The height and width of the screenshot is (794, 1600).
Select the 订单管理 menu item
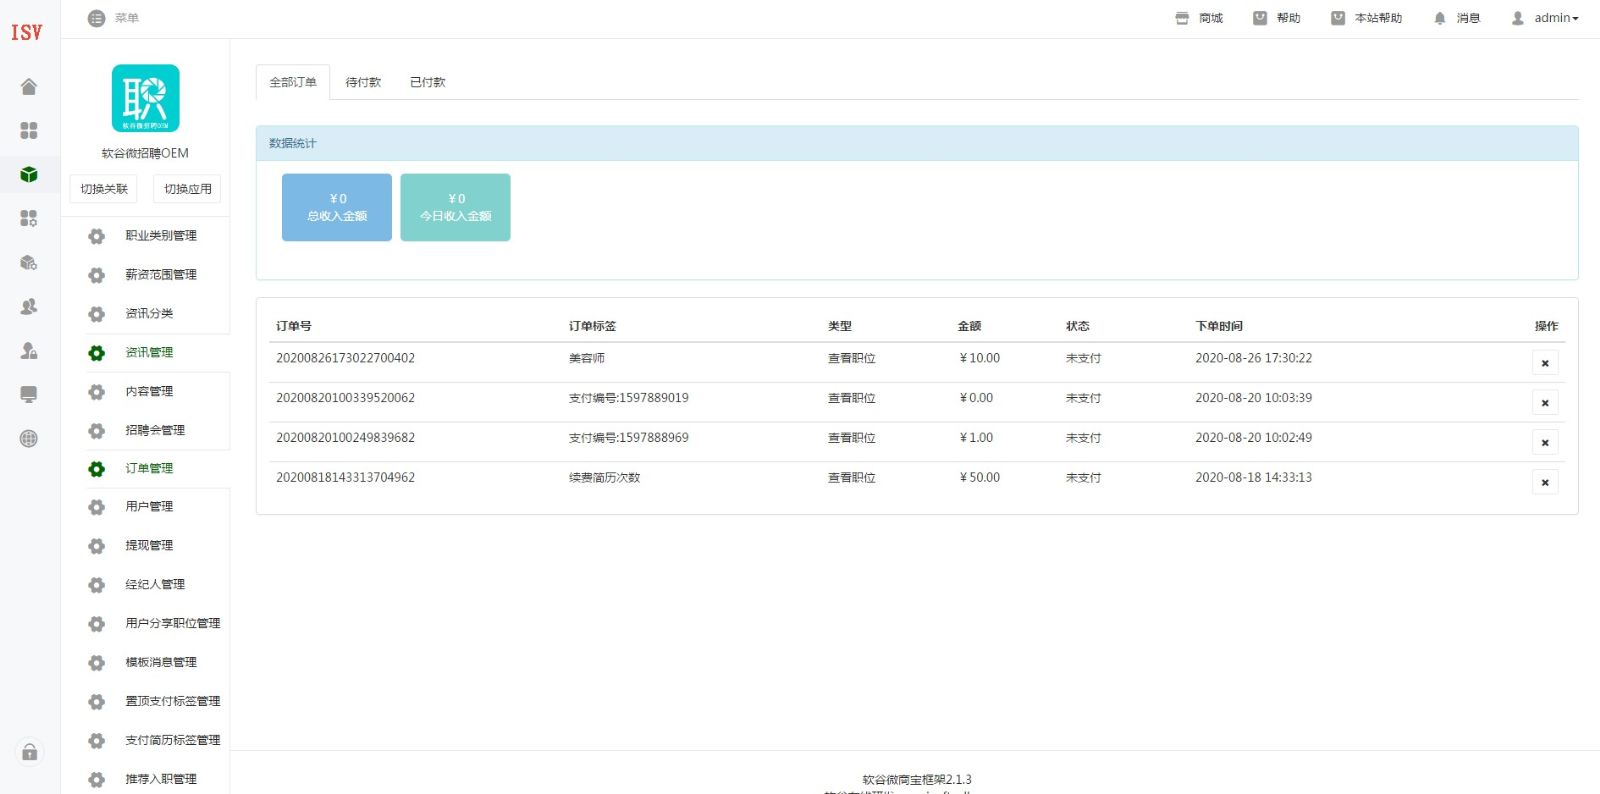coord(149,468)
